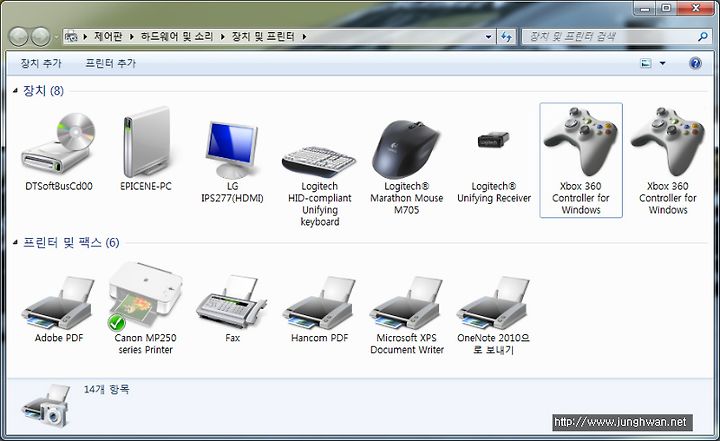Collapse the 프린터 및 팩스 (6) group
Screen dimensions: 720x441
click(x=15, y=242)
